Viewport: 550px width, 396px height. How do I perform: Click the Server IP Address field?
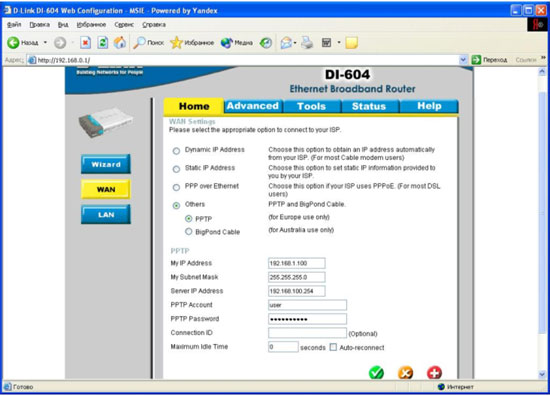(x=297, y=291)
